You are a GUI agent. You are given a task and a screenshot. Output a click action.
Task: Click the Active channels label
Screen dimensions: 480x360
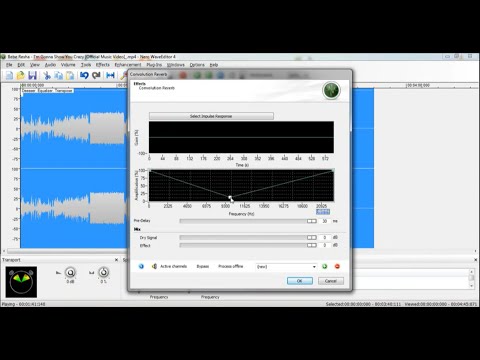(x=174, y=266)
